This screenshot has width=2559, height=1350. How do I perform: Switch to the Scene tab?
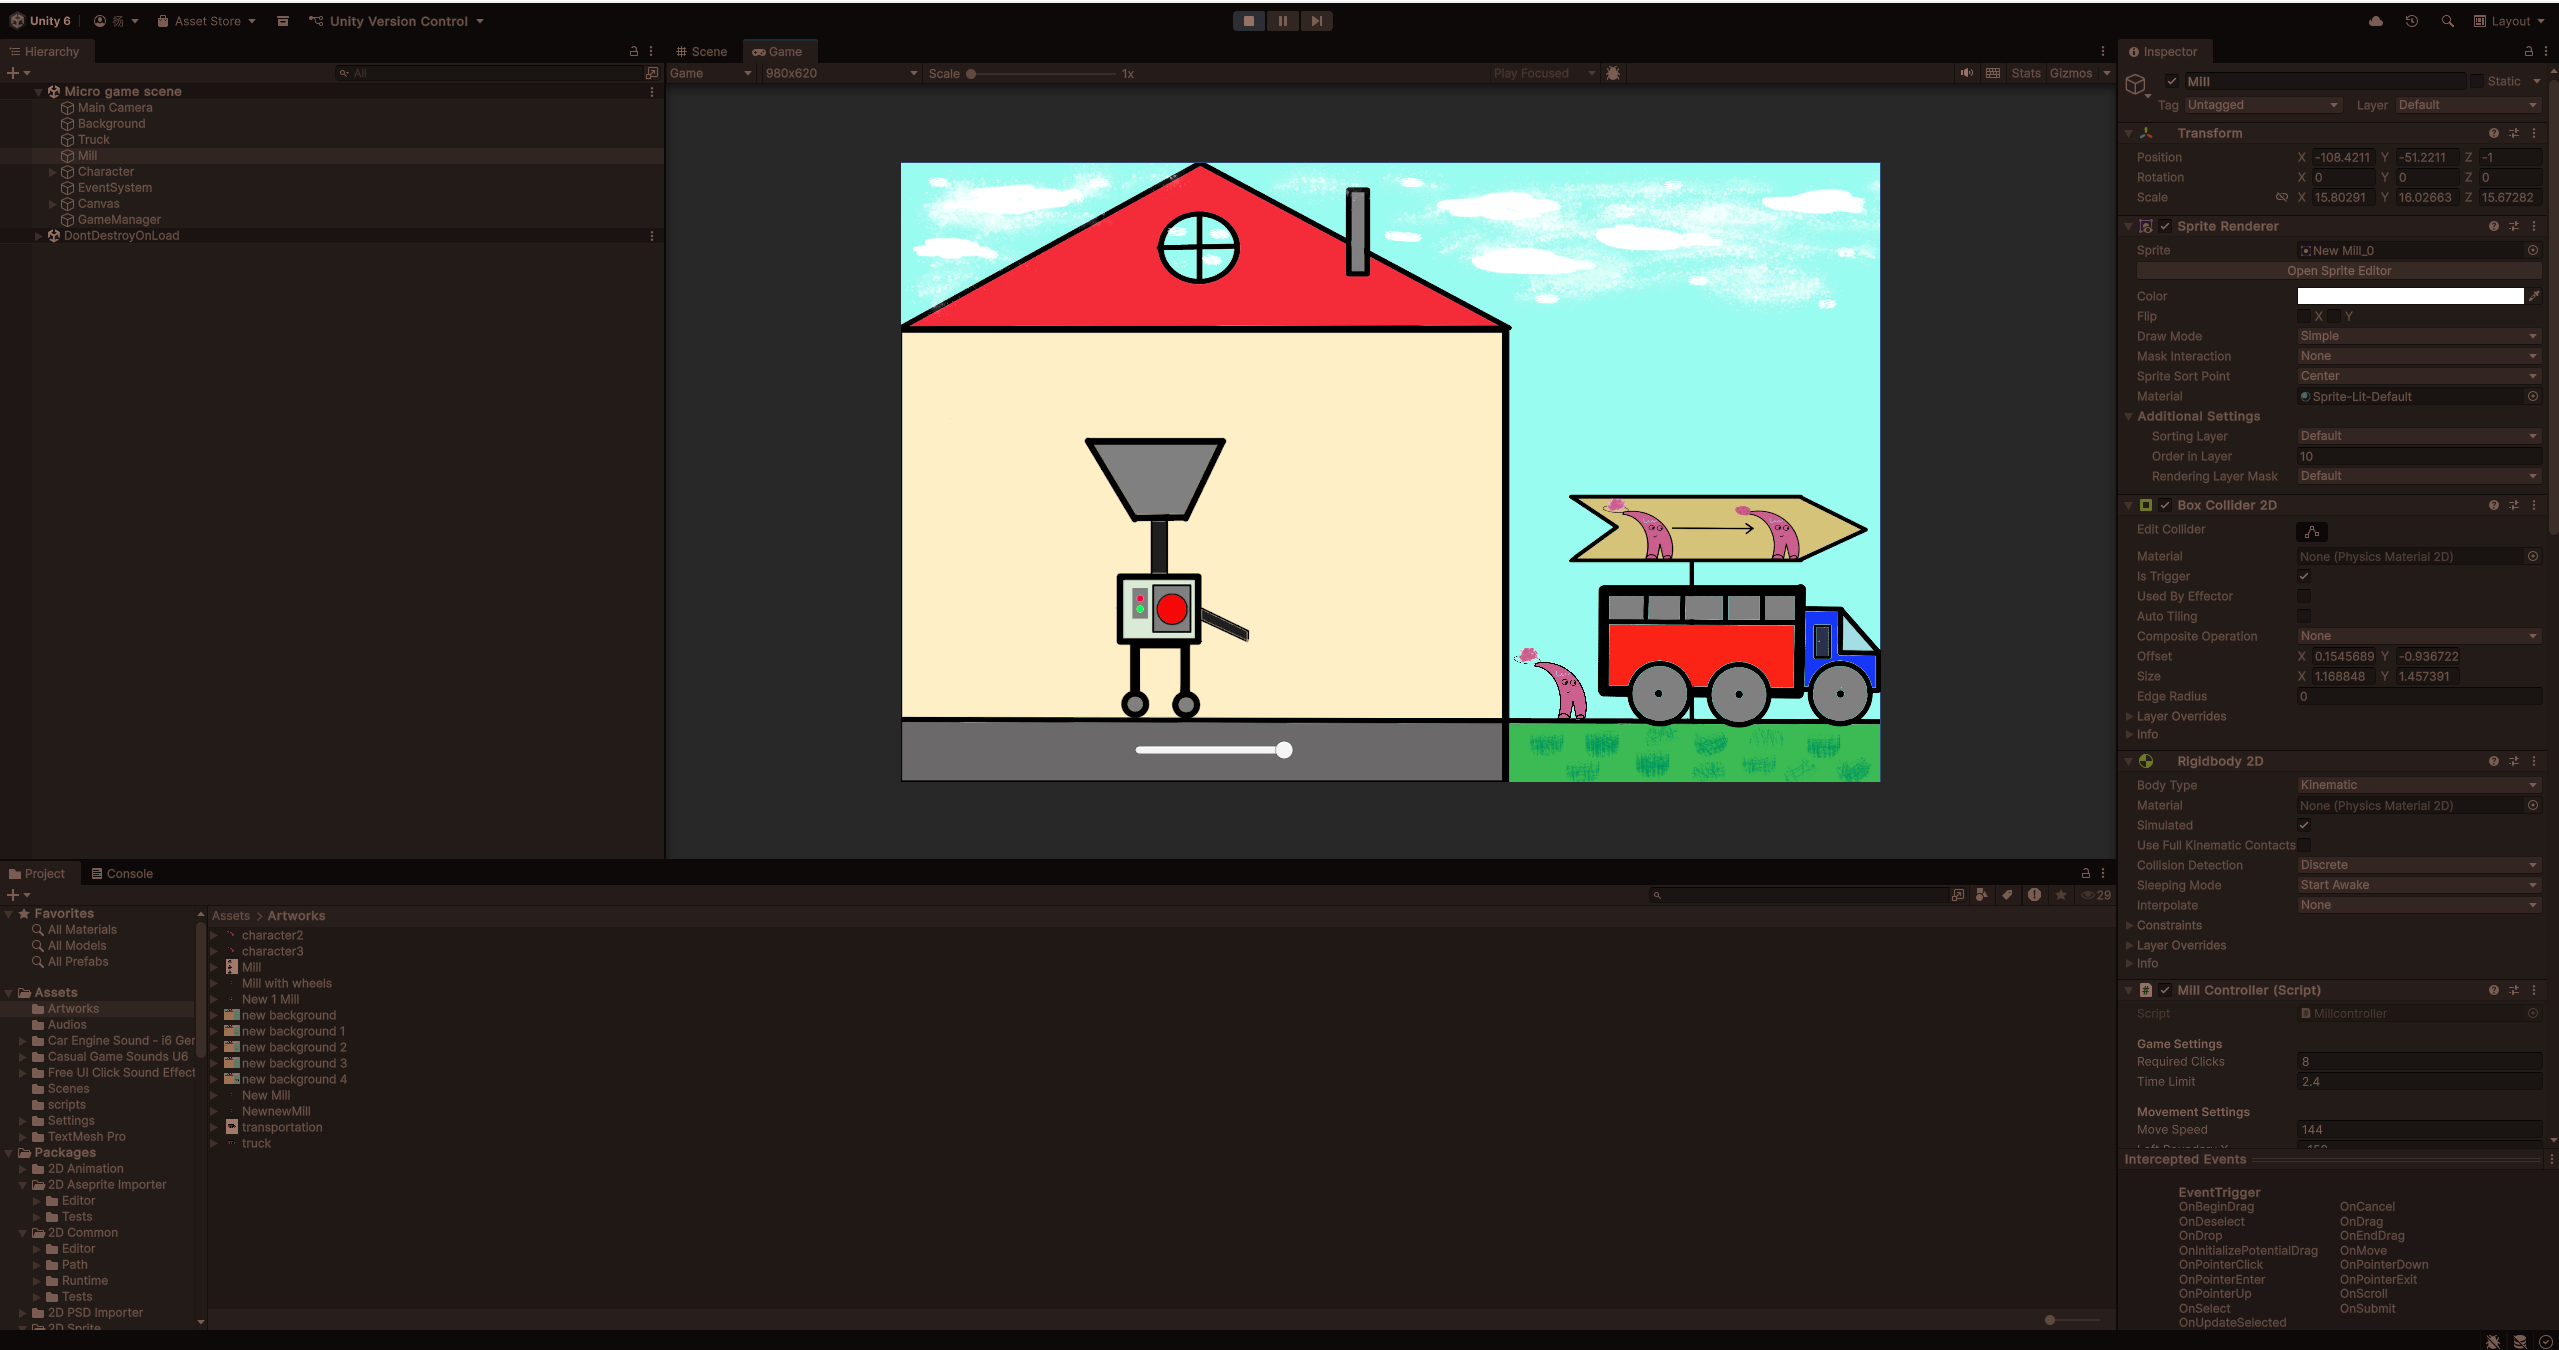click(701, 51)
